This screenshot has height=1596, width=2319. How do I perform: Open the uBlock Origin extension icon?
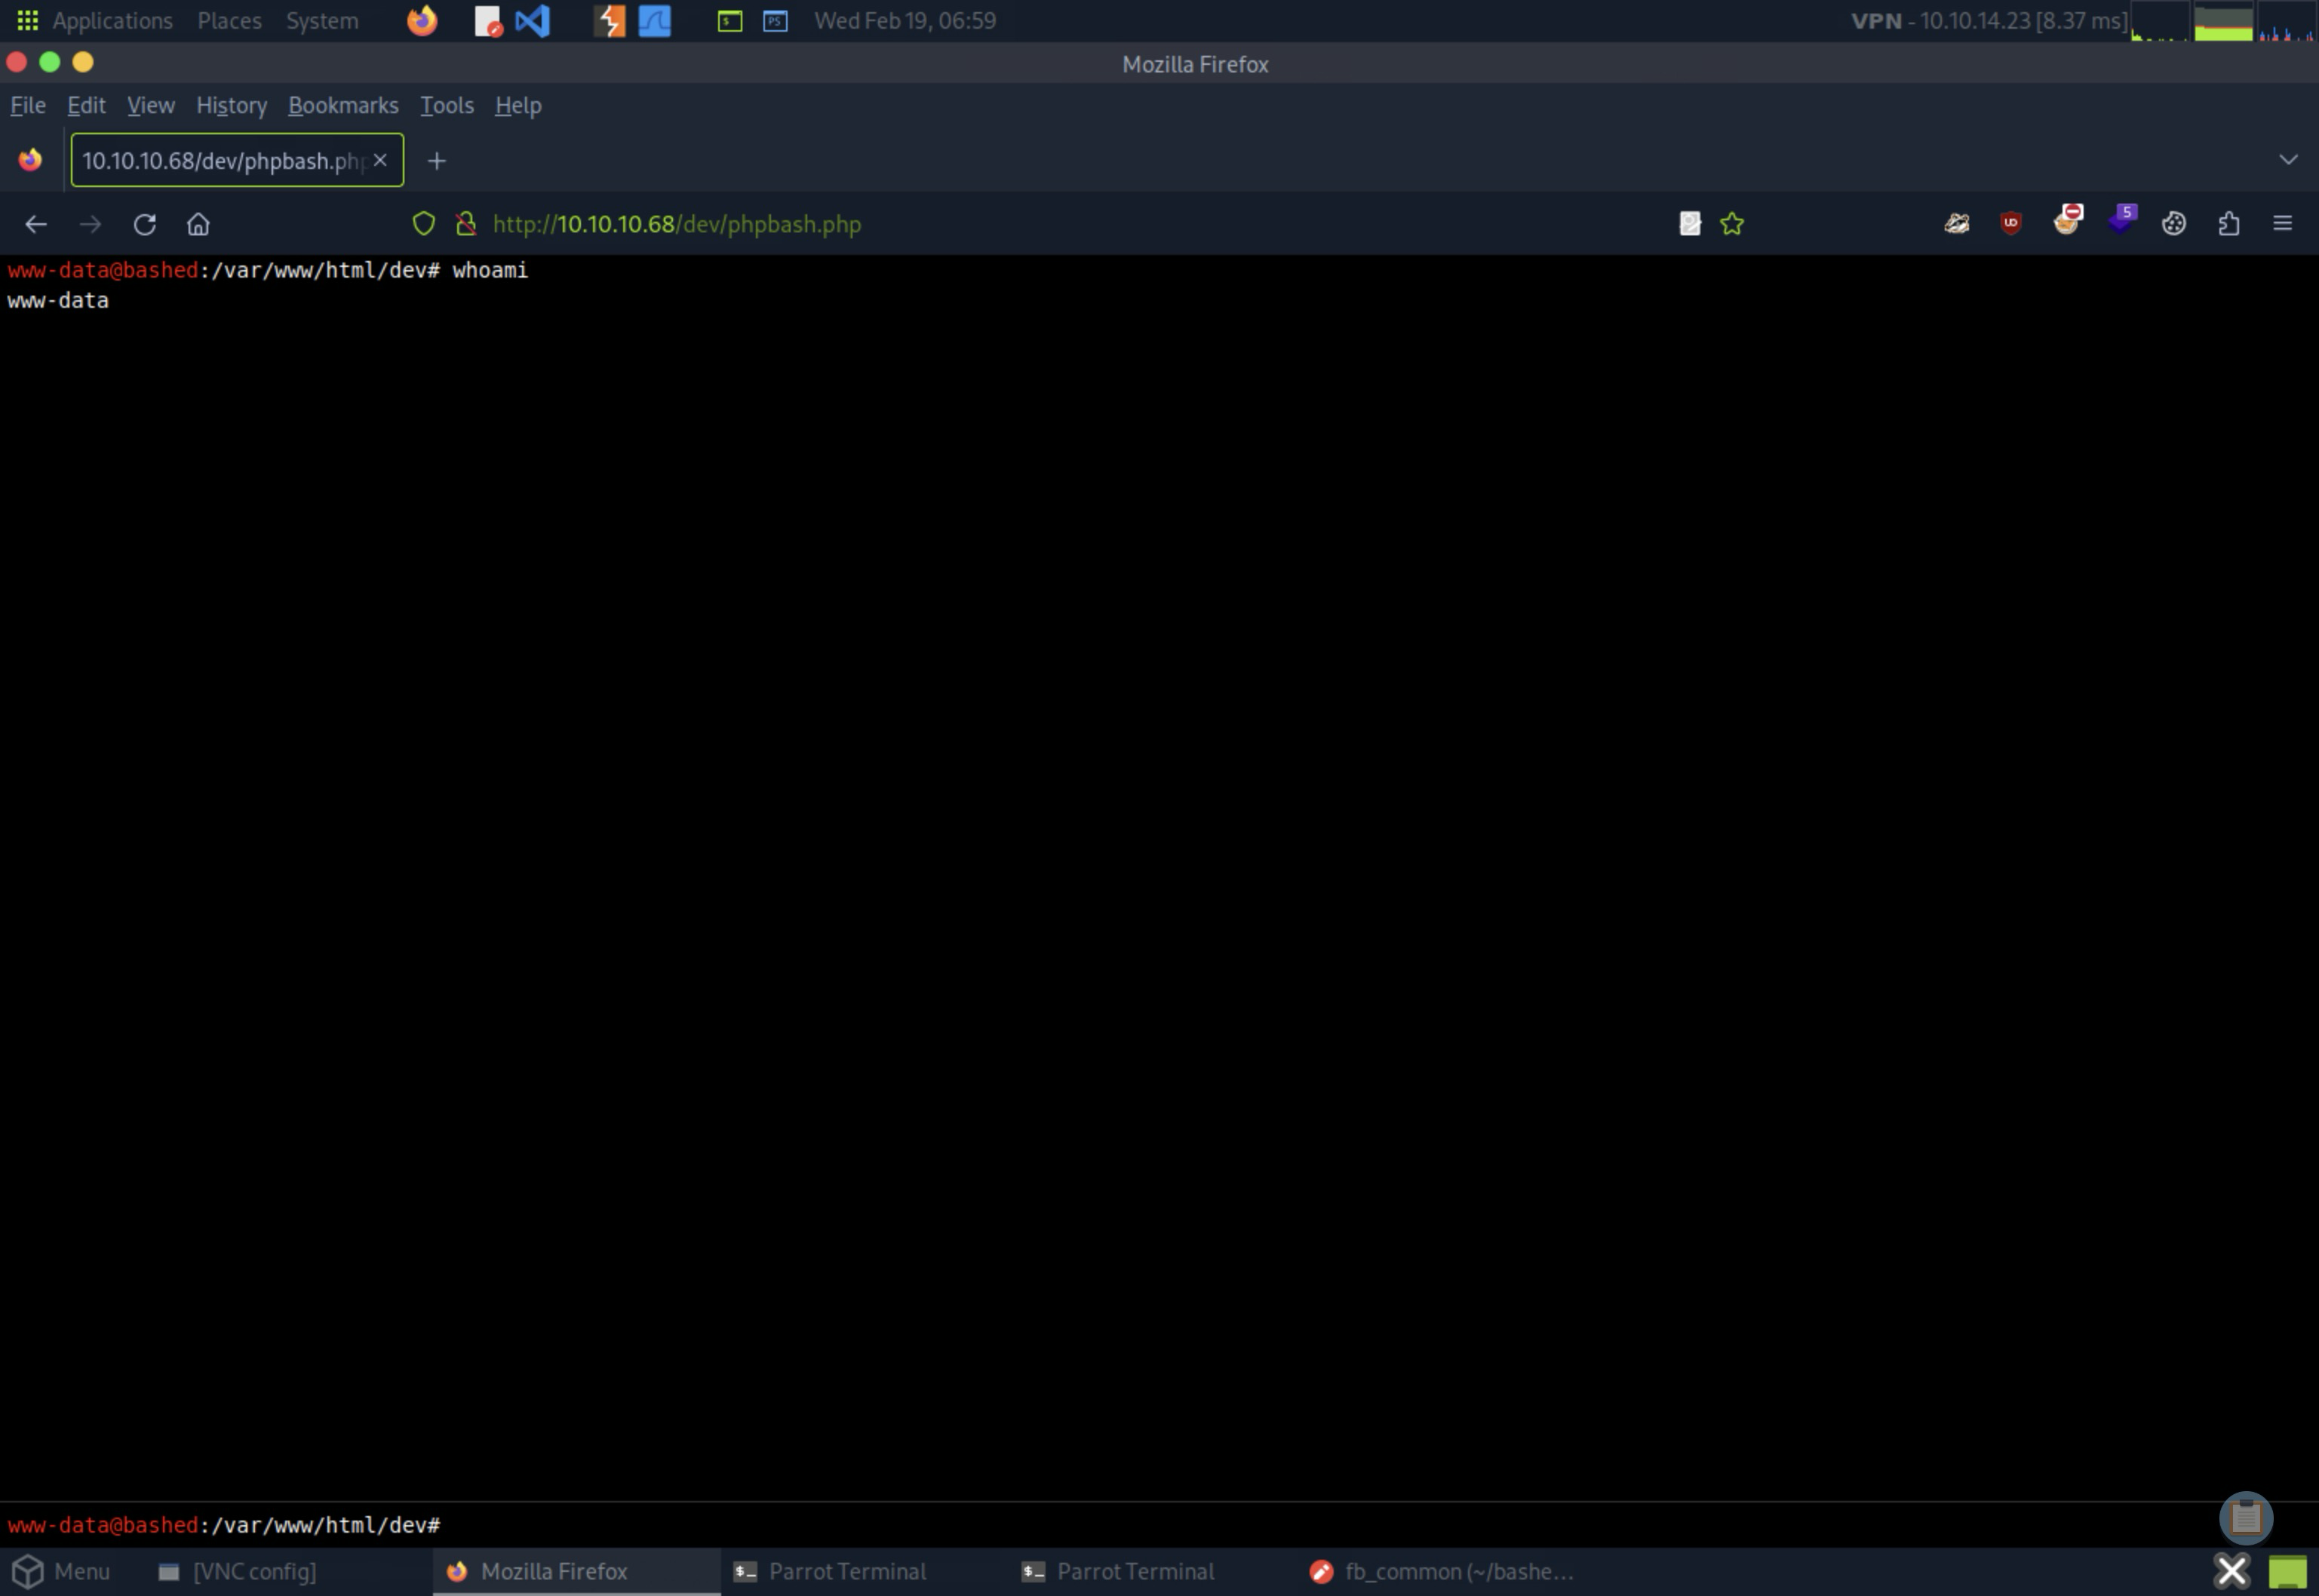pos(2010,223)
